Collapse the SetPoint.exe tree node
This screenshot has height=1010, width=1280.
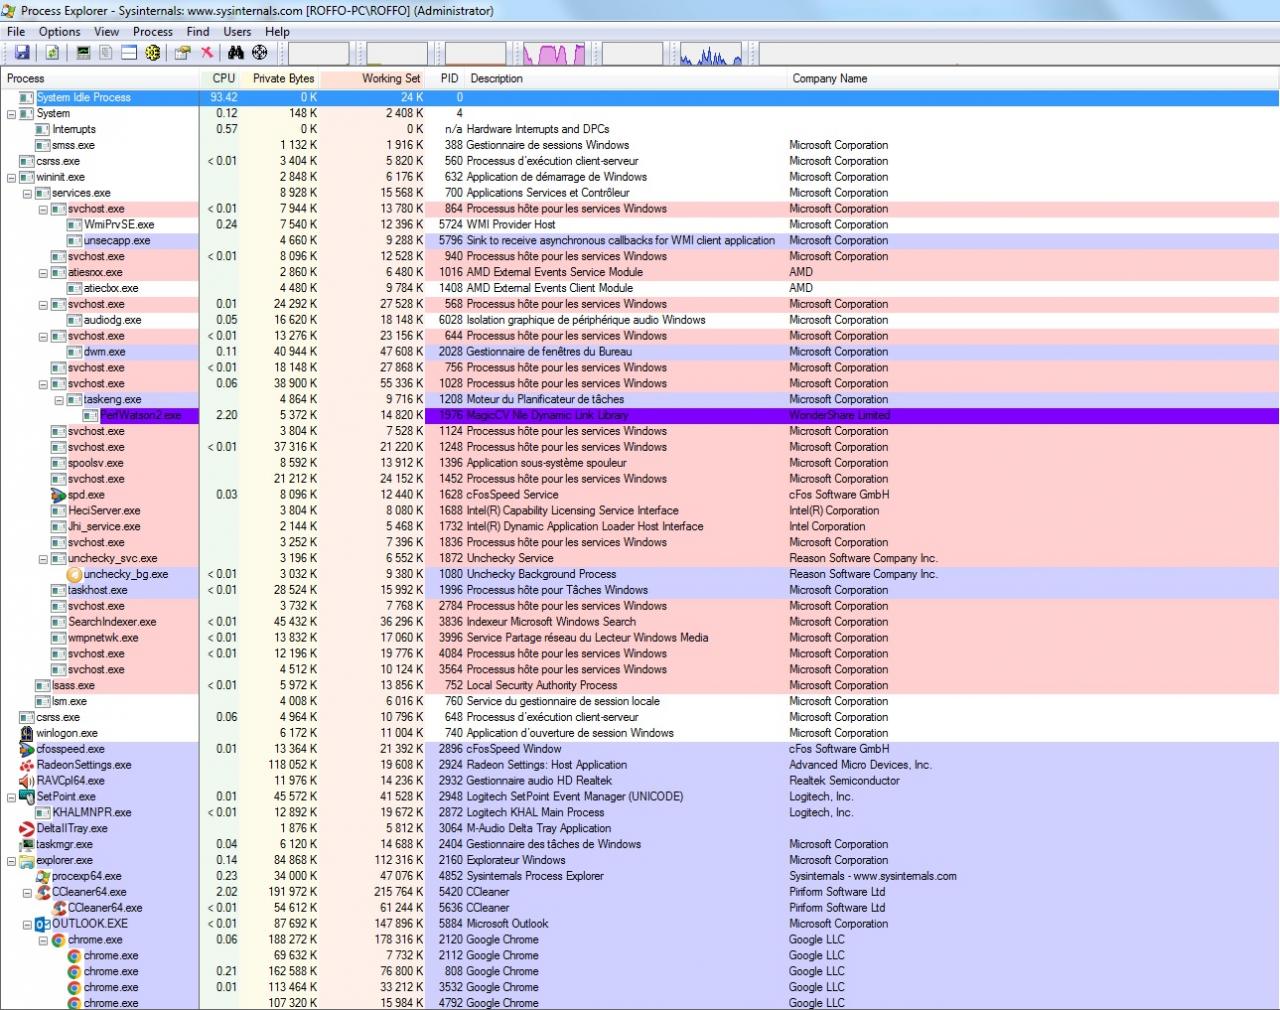(12, 797)
